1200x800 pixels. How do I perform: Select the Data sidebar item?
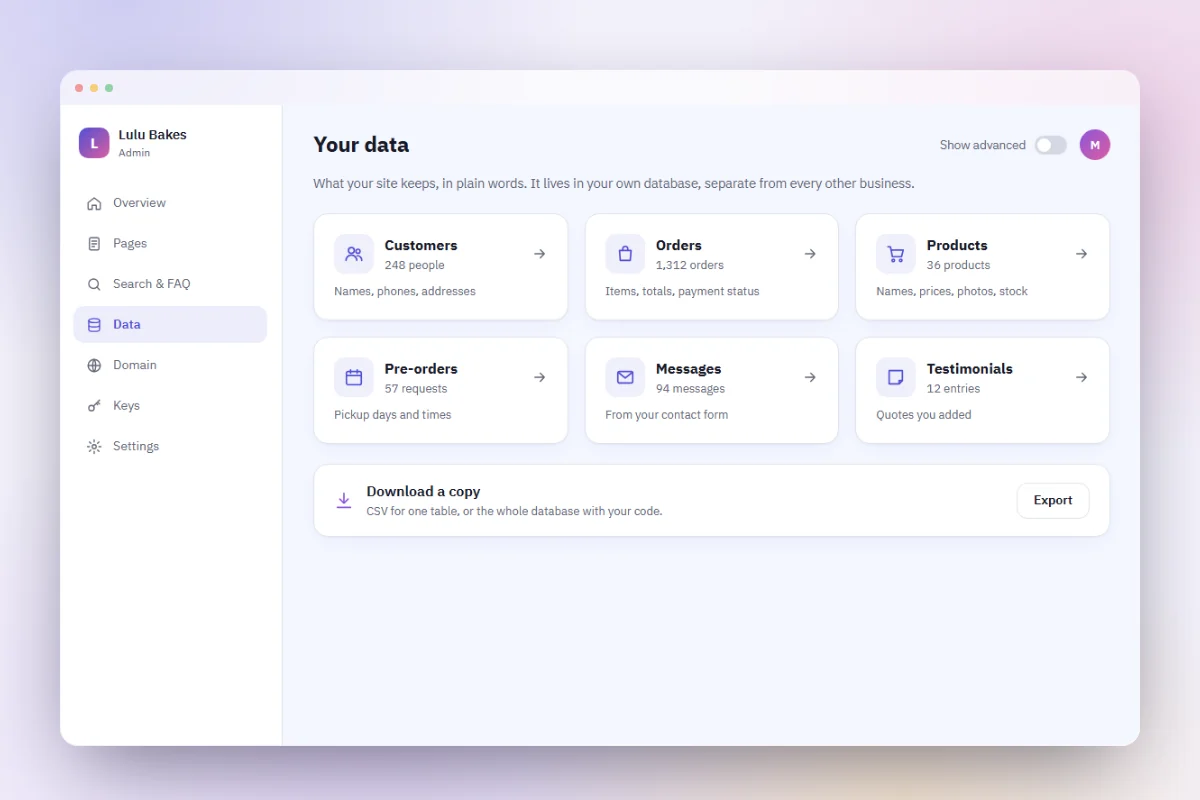coord(170,325)
